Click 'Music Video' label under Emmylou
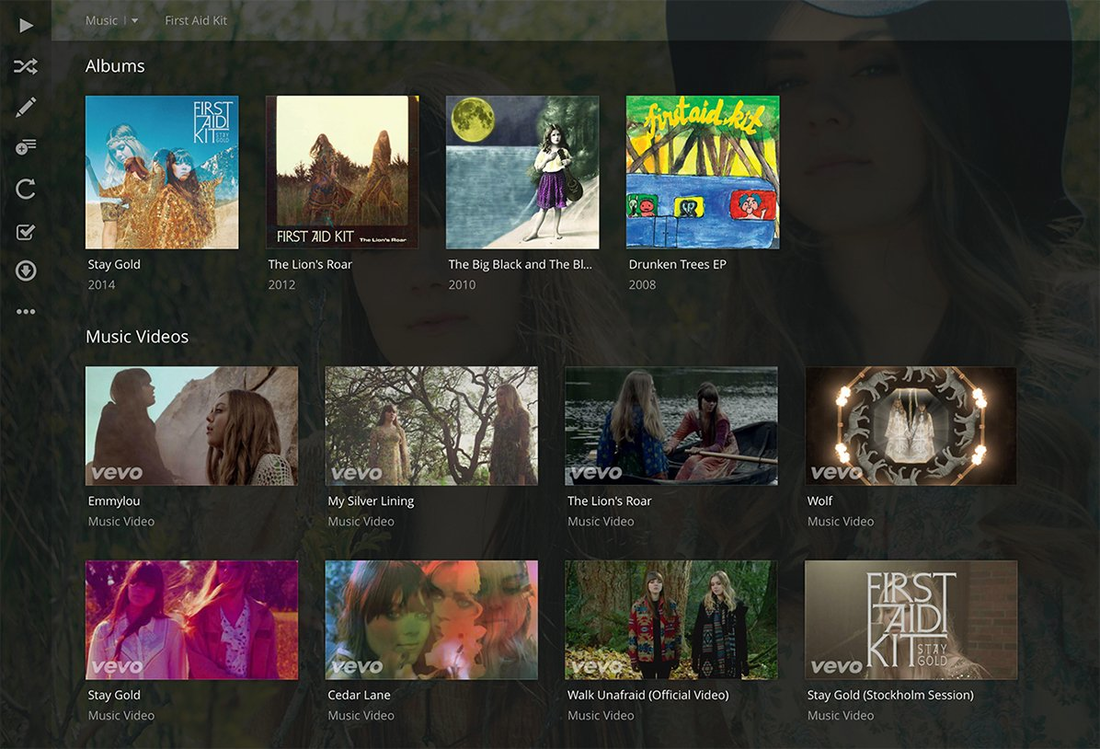Viewport: 1100px width, 749px height. point(121,521)
